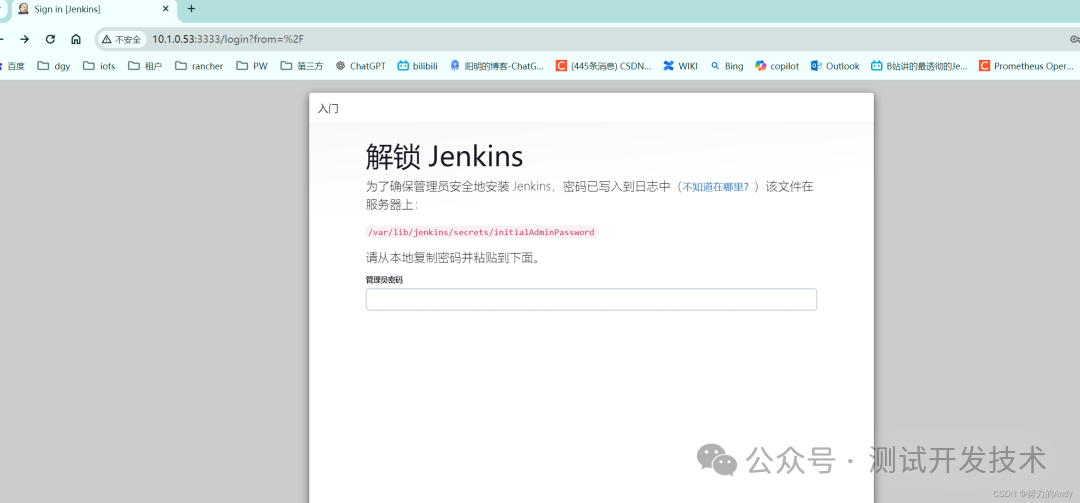Viewport: 1080px width, 503px height.
Task: Open the (445条消息) CSDN bookmark
Action: pyautogui.click(x=603, y=66)
